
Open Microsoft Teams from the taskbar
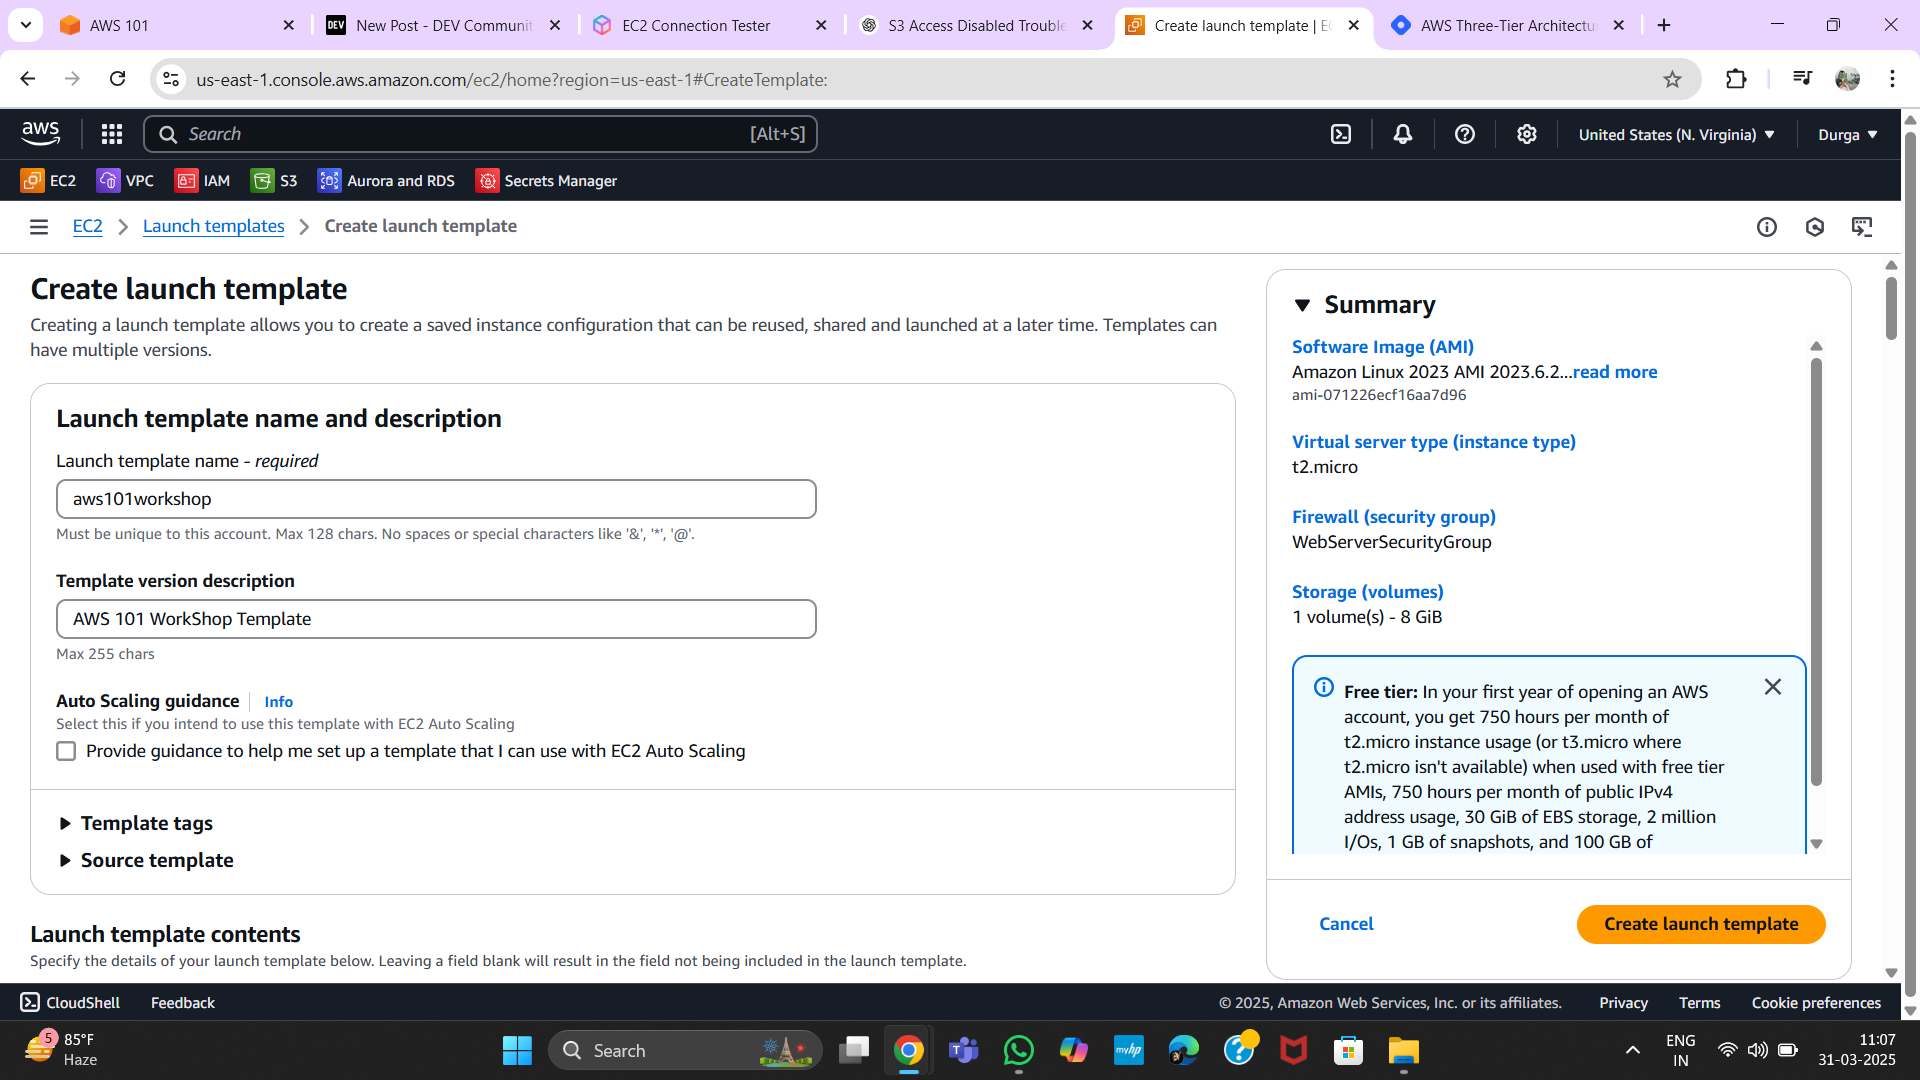click(963, 1050)
